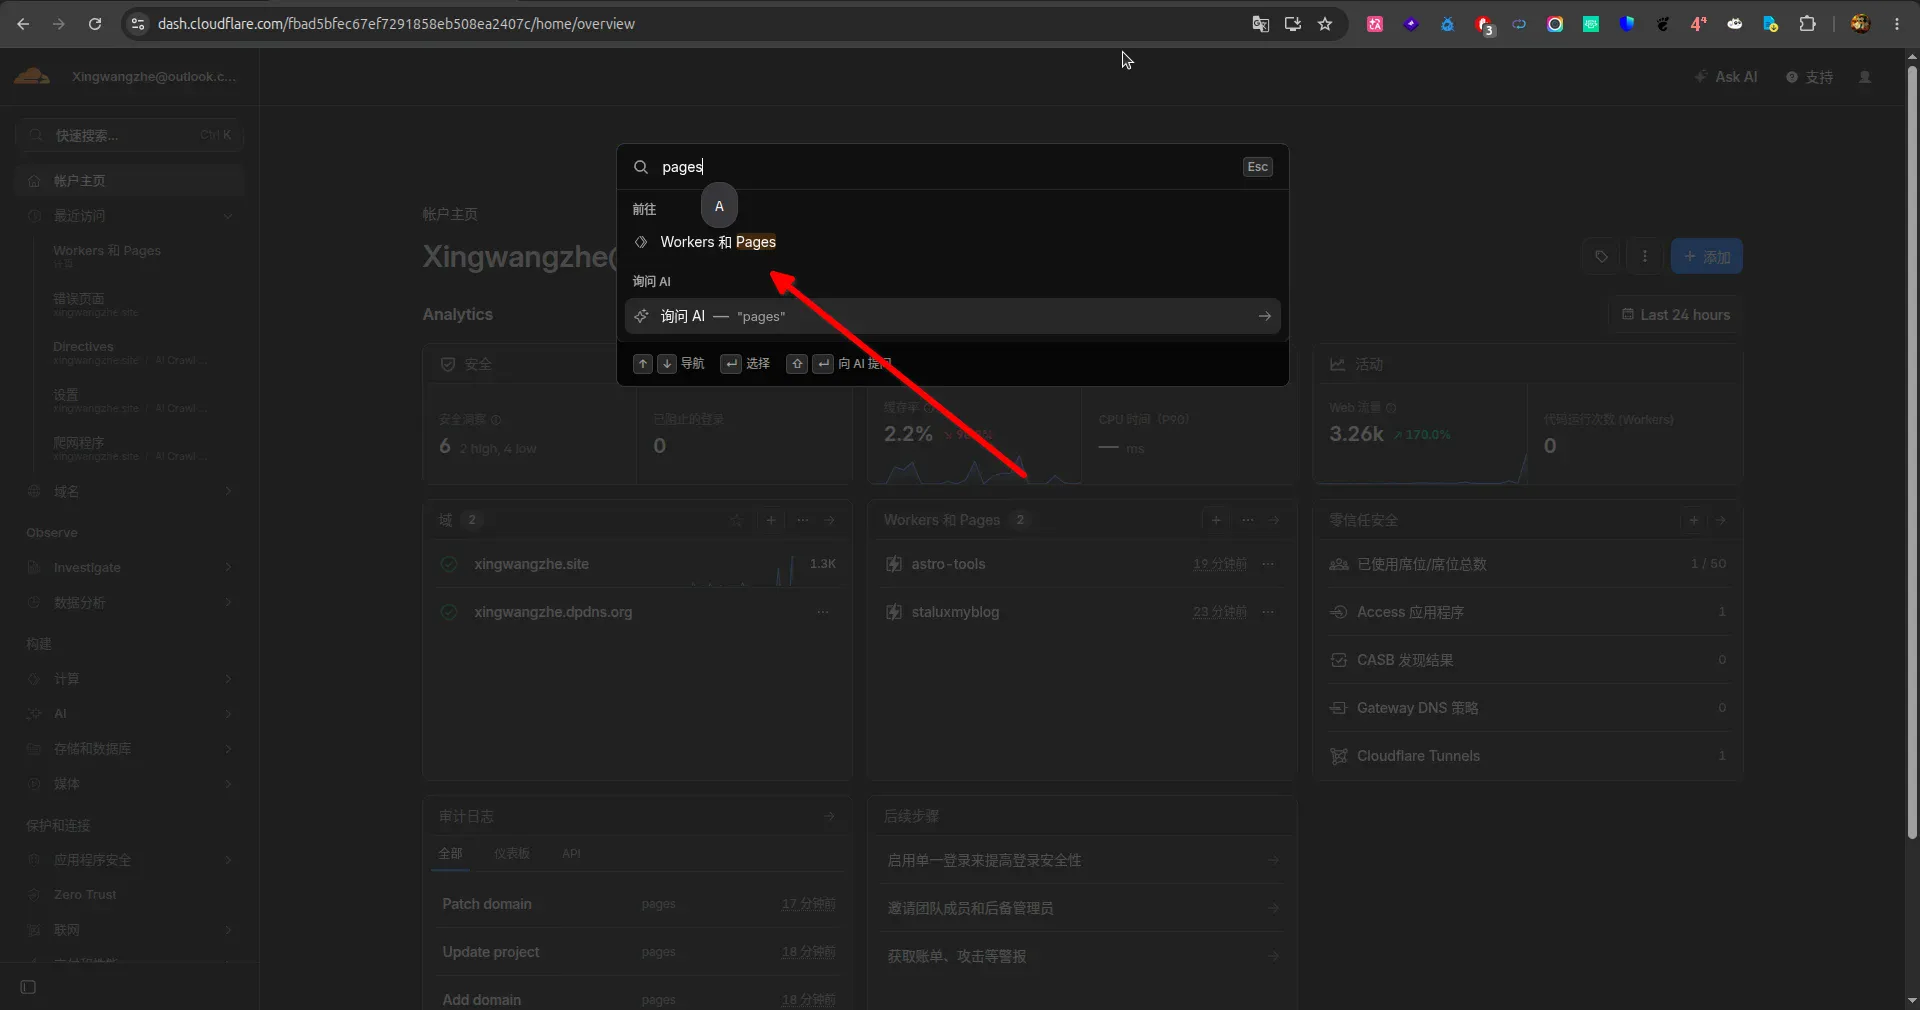
Task: Click the page vertical scrollbar
Action: [x=1912, y=450]
